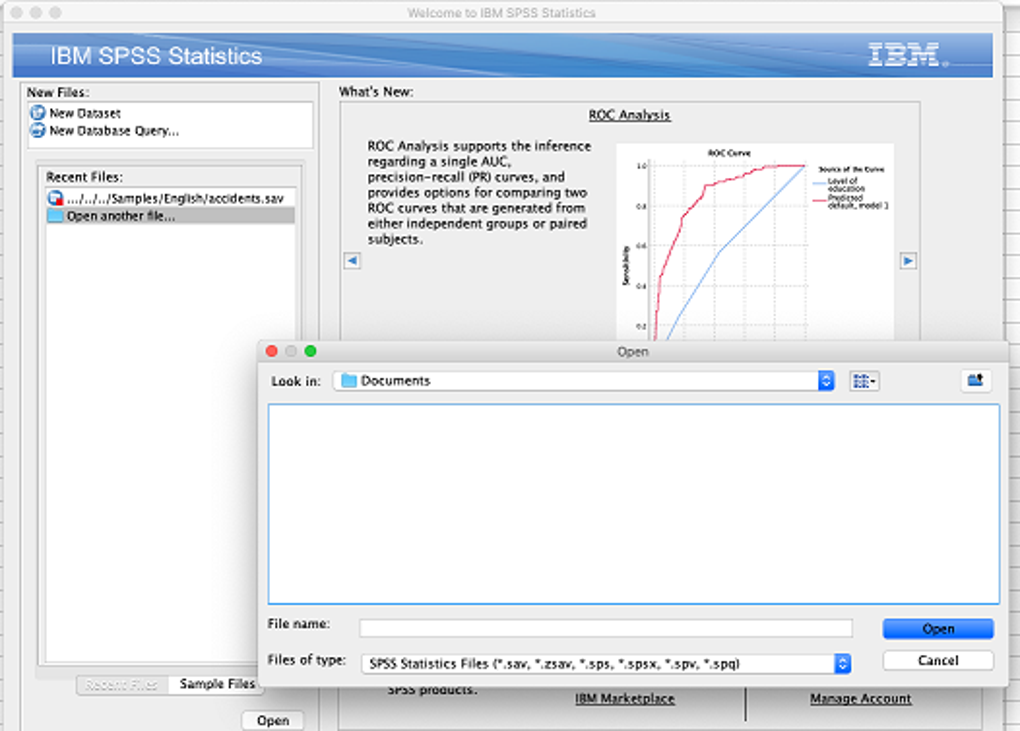Select Open another file entry
The image size is (1020, 731).
tap(170, 216)
